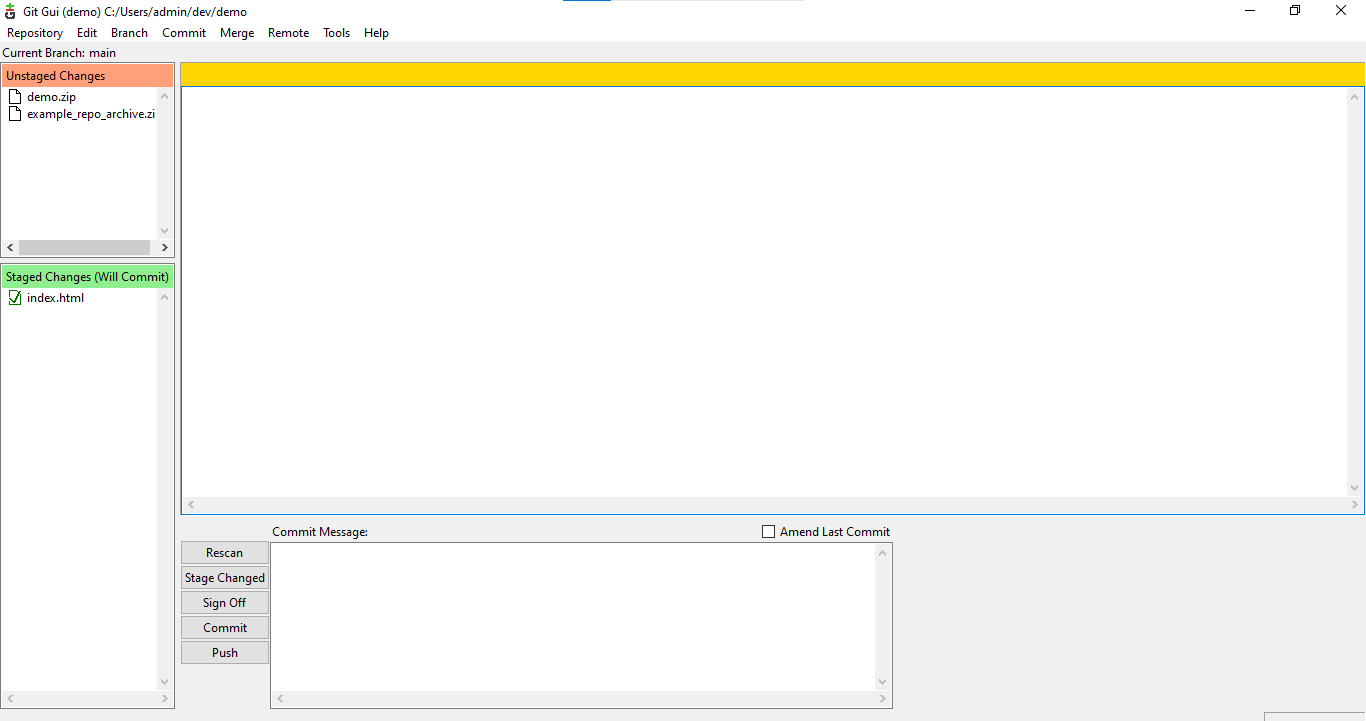Push changes with the Push button
This screenshot has height=721, width=1366.
coord(224,653)
